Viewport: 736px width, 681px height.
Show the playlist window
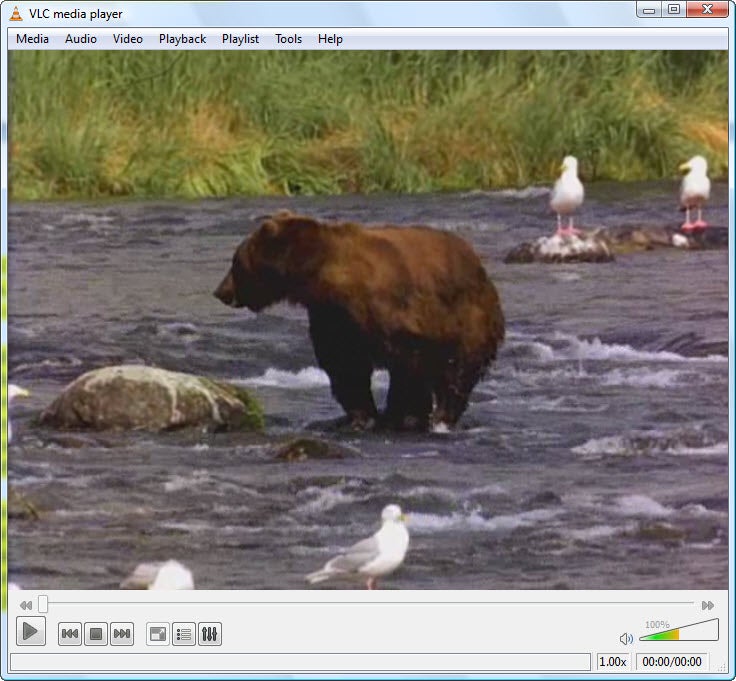[184, 634]
